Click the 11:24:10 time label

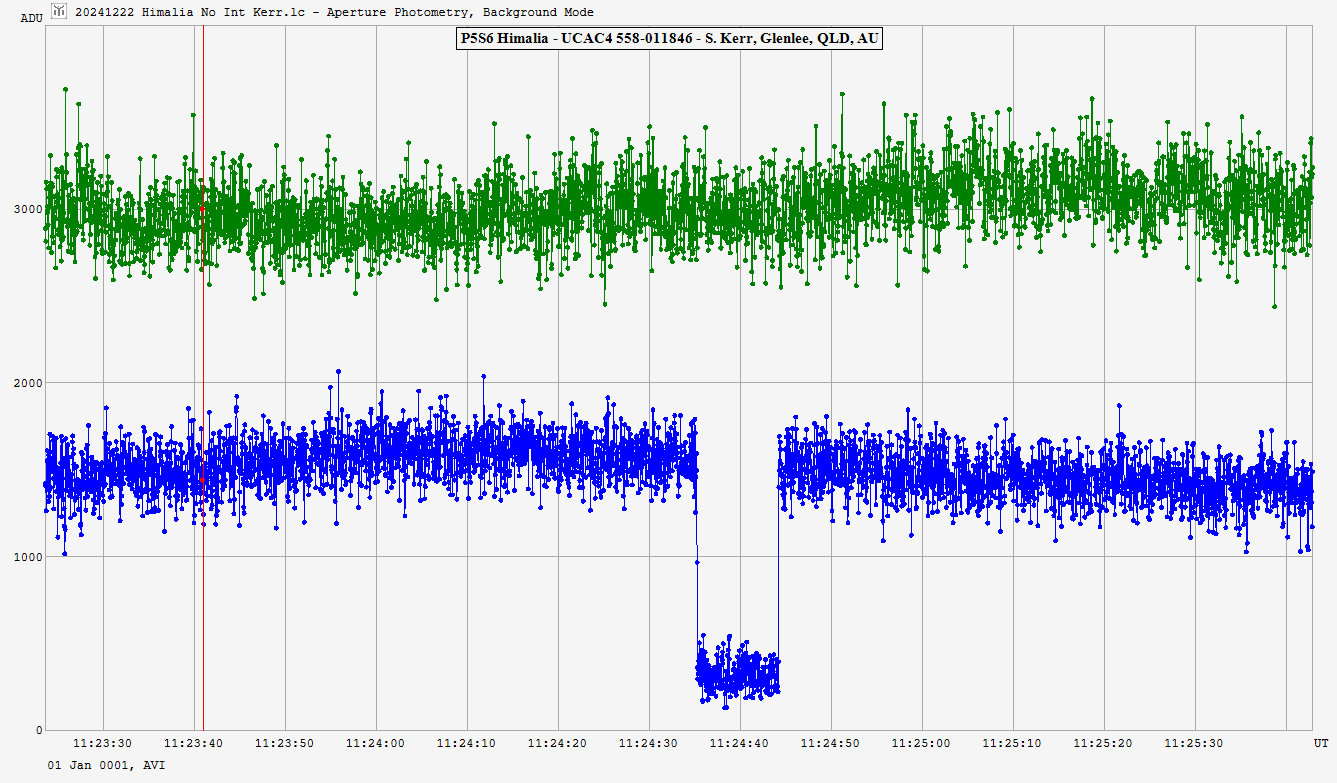pos(468,743)
